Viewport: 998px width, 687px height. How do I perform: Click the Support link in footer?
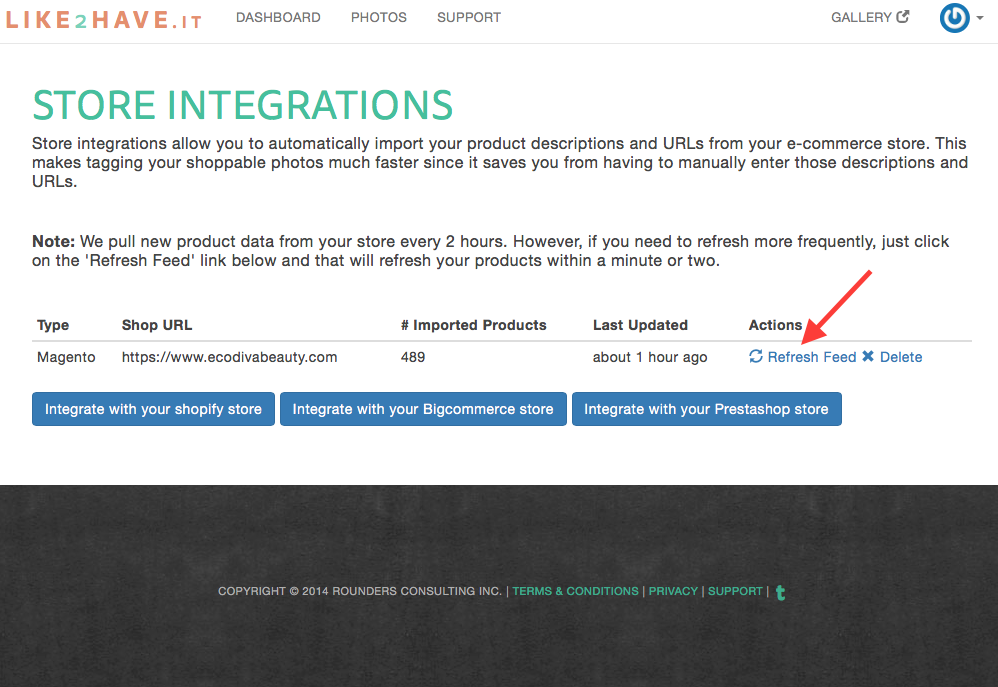point(735,591)
